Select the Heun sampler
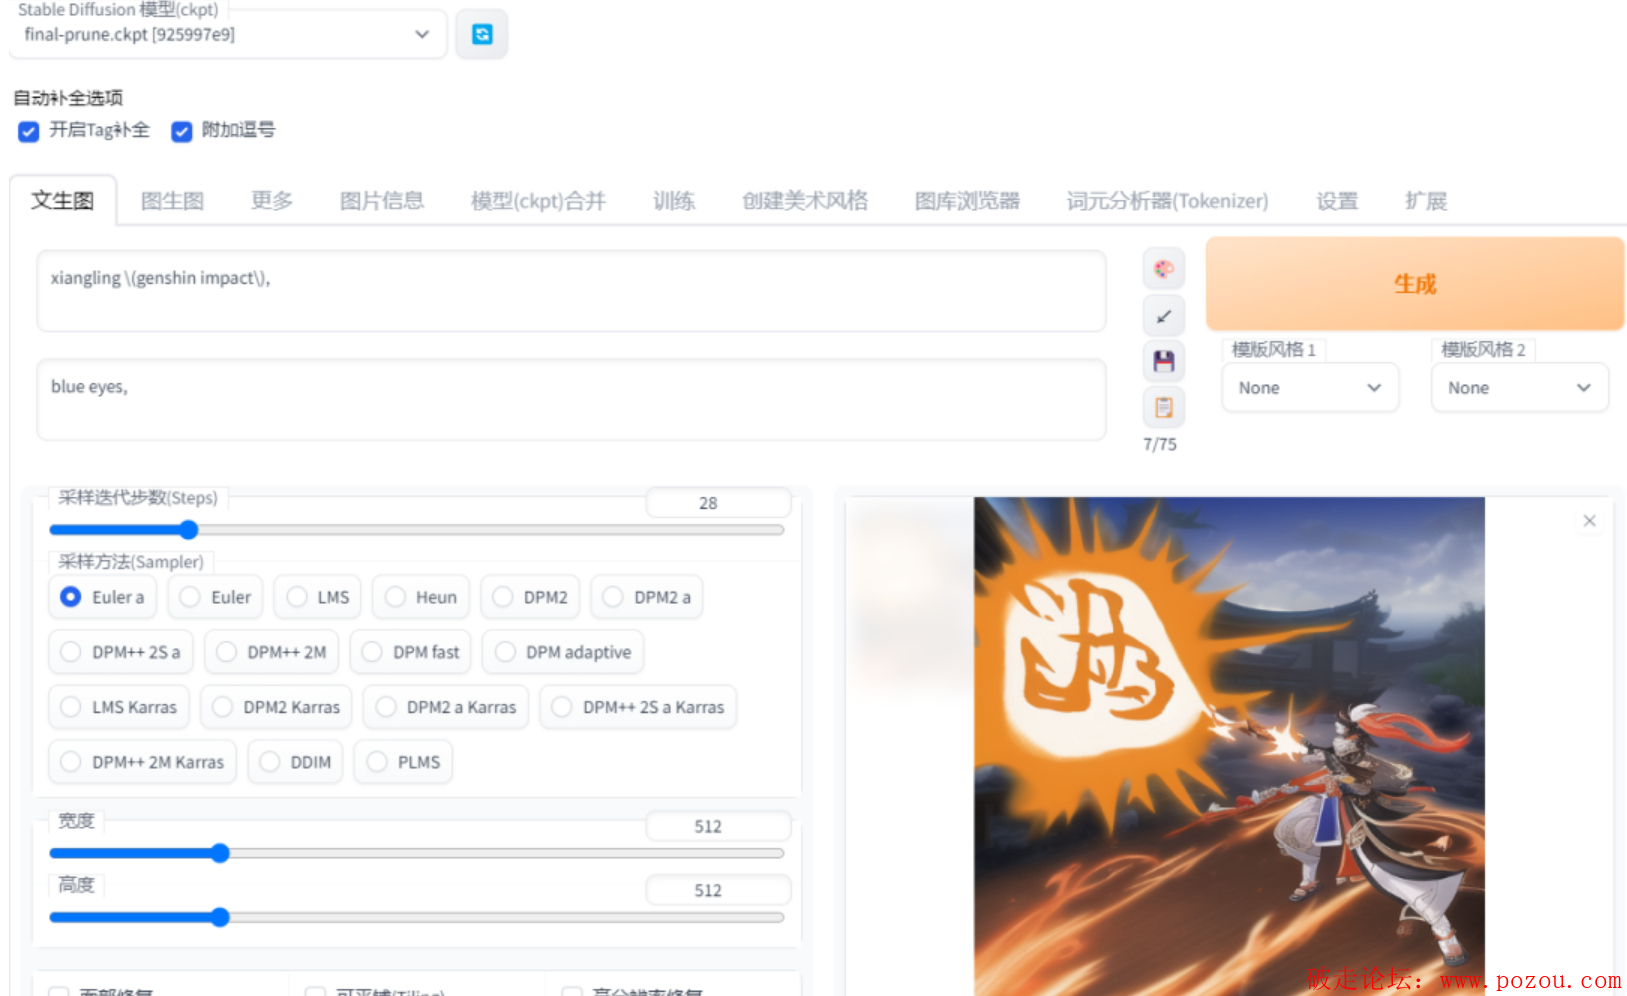The width and height of the screenshot is (1627, 996). click(x=421, y=597)
